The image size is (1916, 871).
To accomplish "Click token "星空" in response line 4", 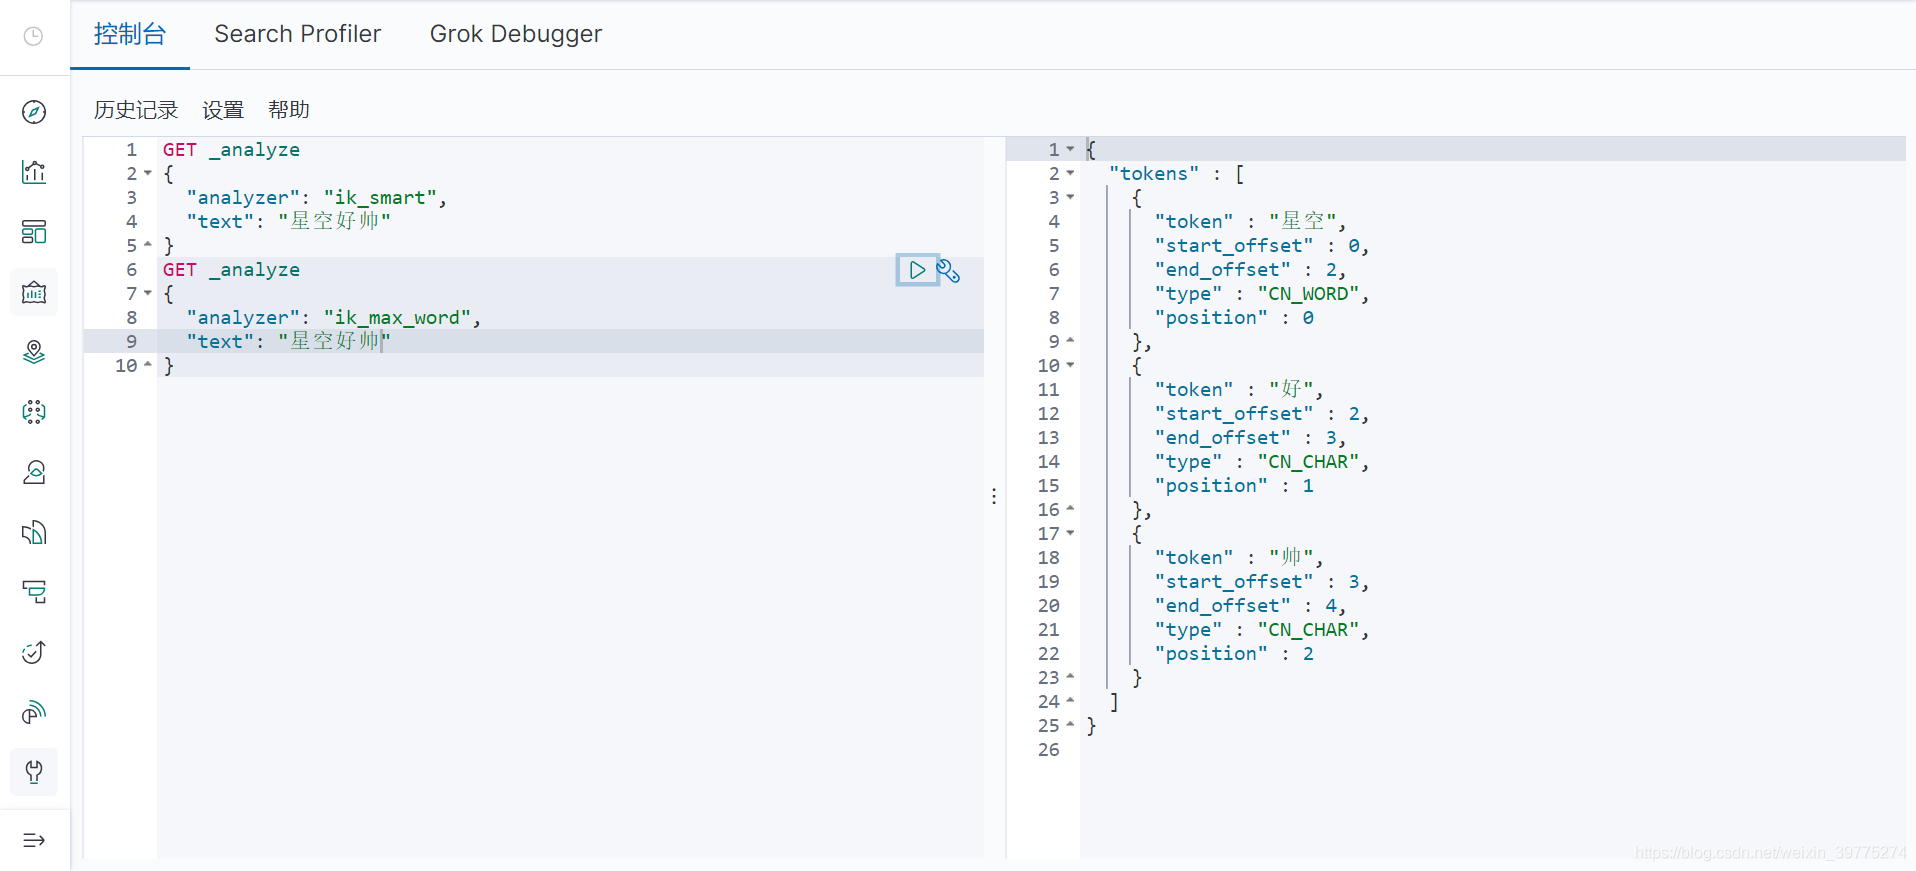I will (1302, 221).
